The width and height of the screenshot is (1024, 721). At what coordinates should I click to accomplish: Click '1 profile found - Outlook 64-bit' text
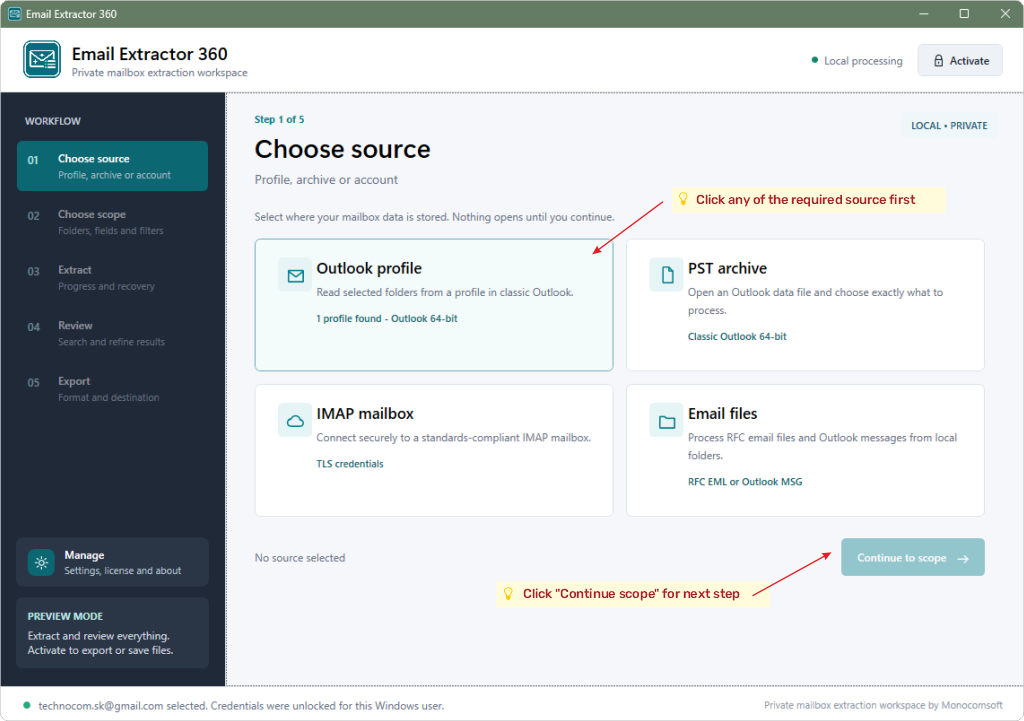tap(387, 319)
